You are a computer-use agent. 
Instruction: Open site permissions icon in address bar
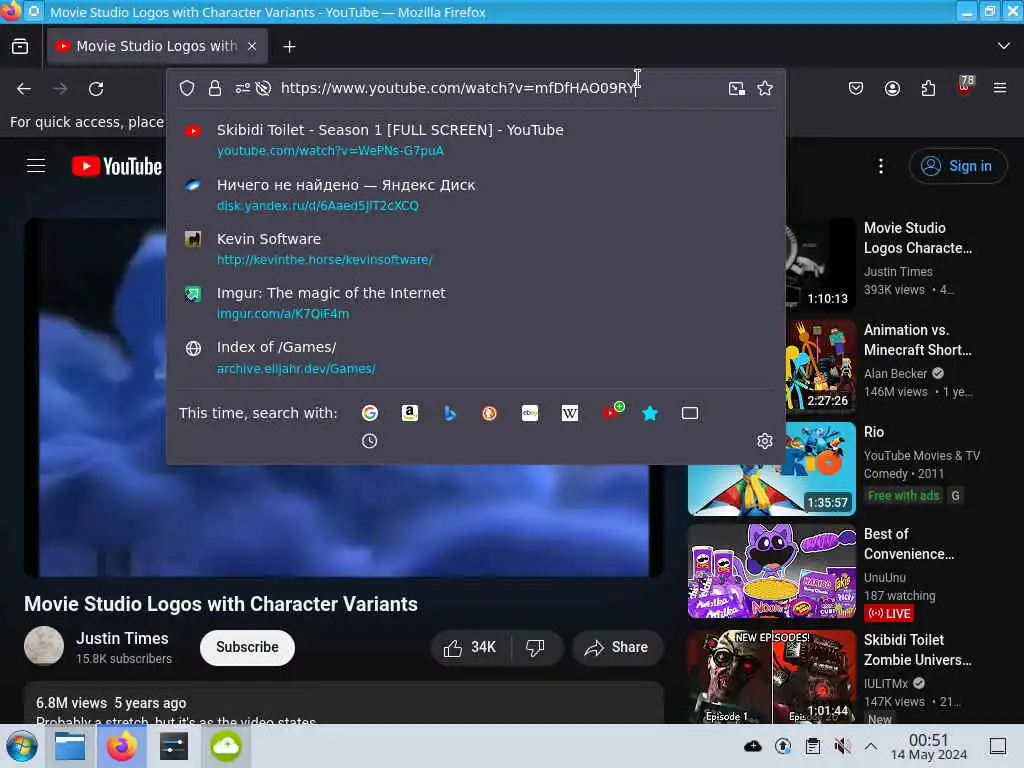[x=242, y=88]
